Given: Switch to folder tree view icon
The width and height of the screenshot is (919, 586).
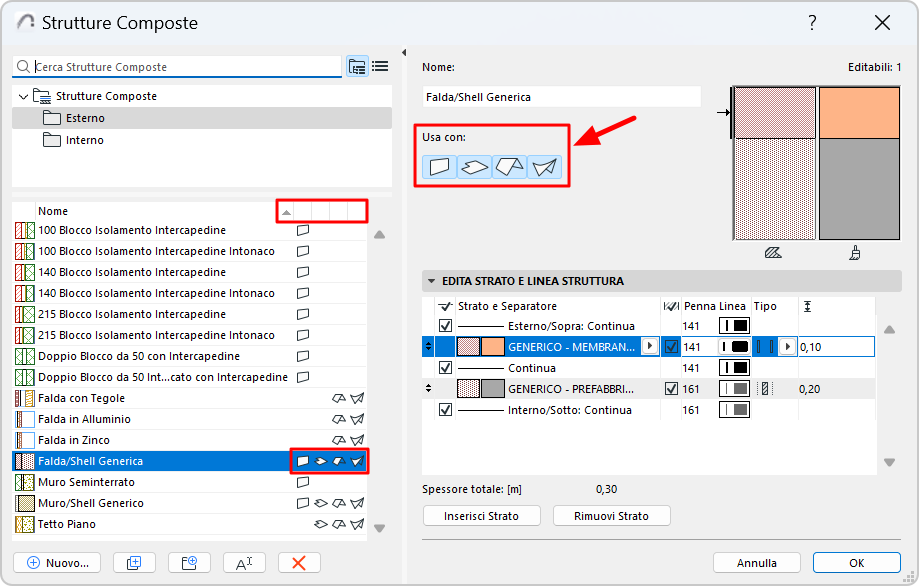Looking at the screenshot, I should tap(357, 66).
